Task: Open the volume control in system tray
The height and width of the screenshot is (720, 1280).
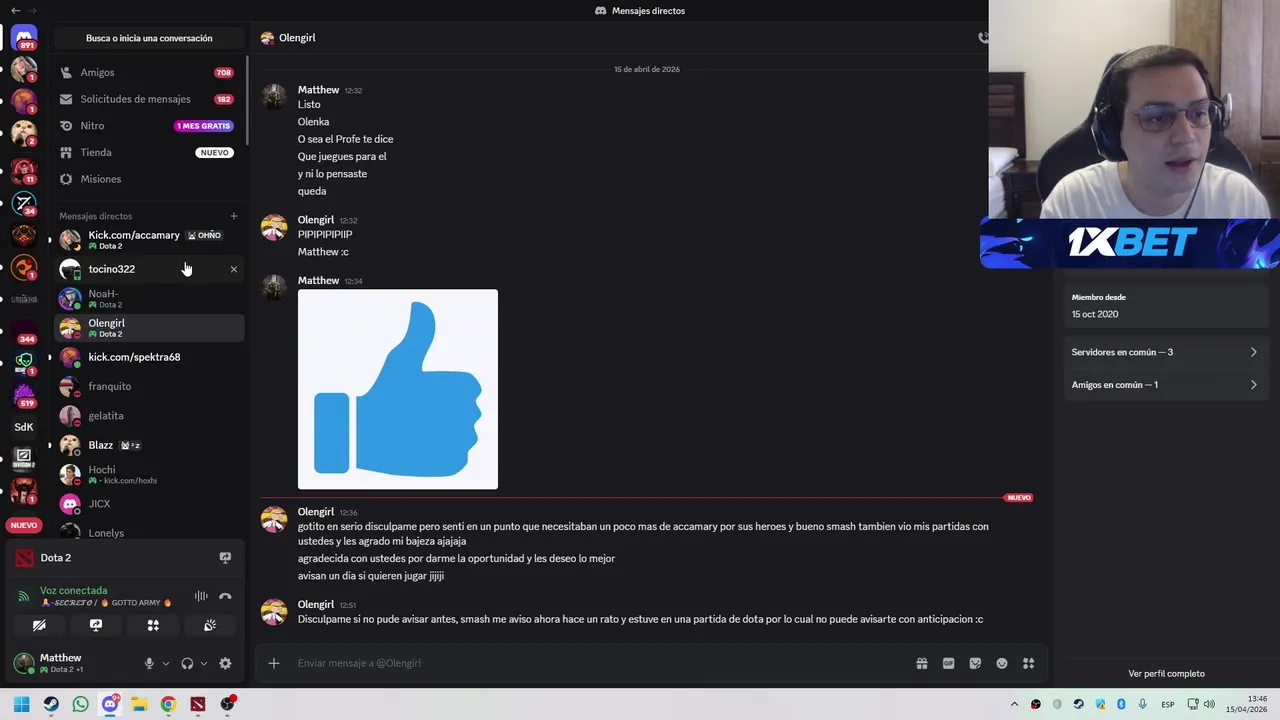Action: pyautogui.click(x=1209, y=704)
